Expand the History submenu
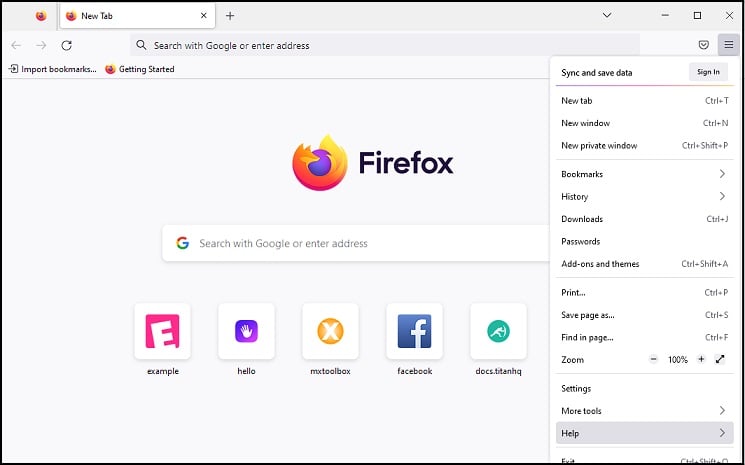745x465 pixels. tap(645, 196)
